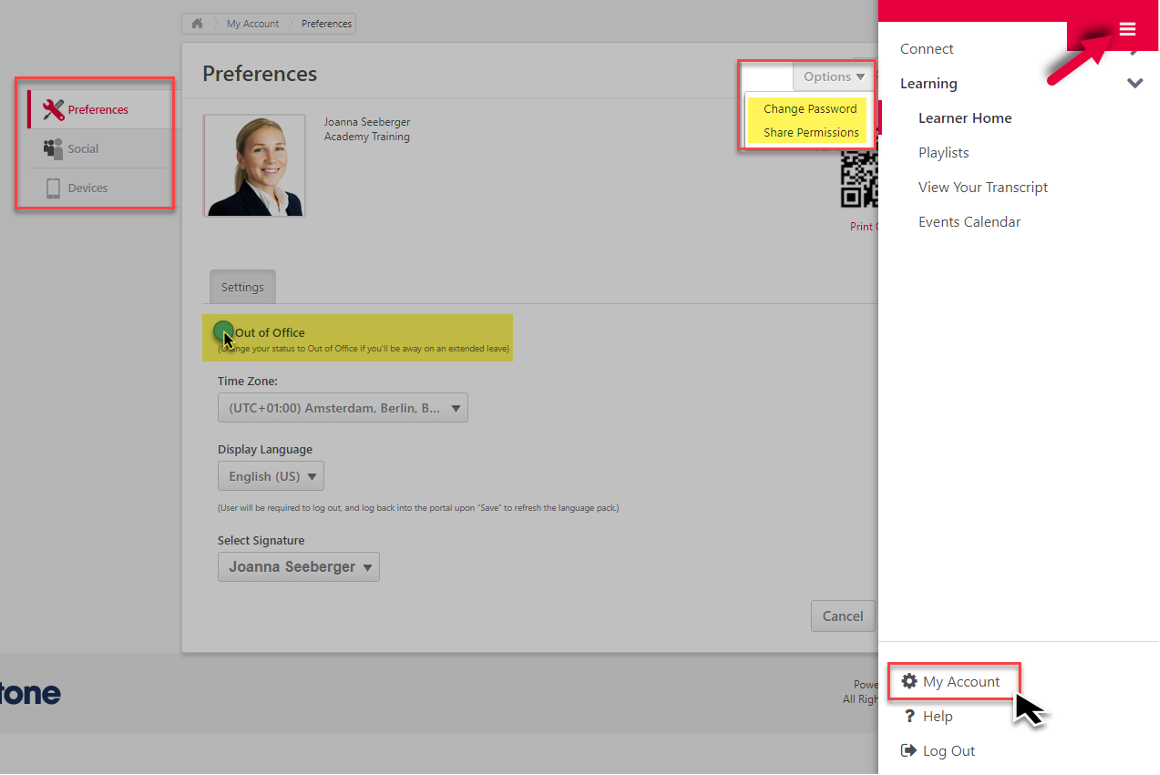Click Joanna Seeberger's profile photo
Image resolution: width=1160 pixels, height=775 pixels.
pyautogui.click(x=254, y=166)
